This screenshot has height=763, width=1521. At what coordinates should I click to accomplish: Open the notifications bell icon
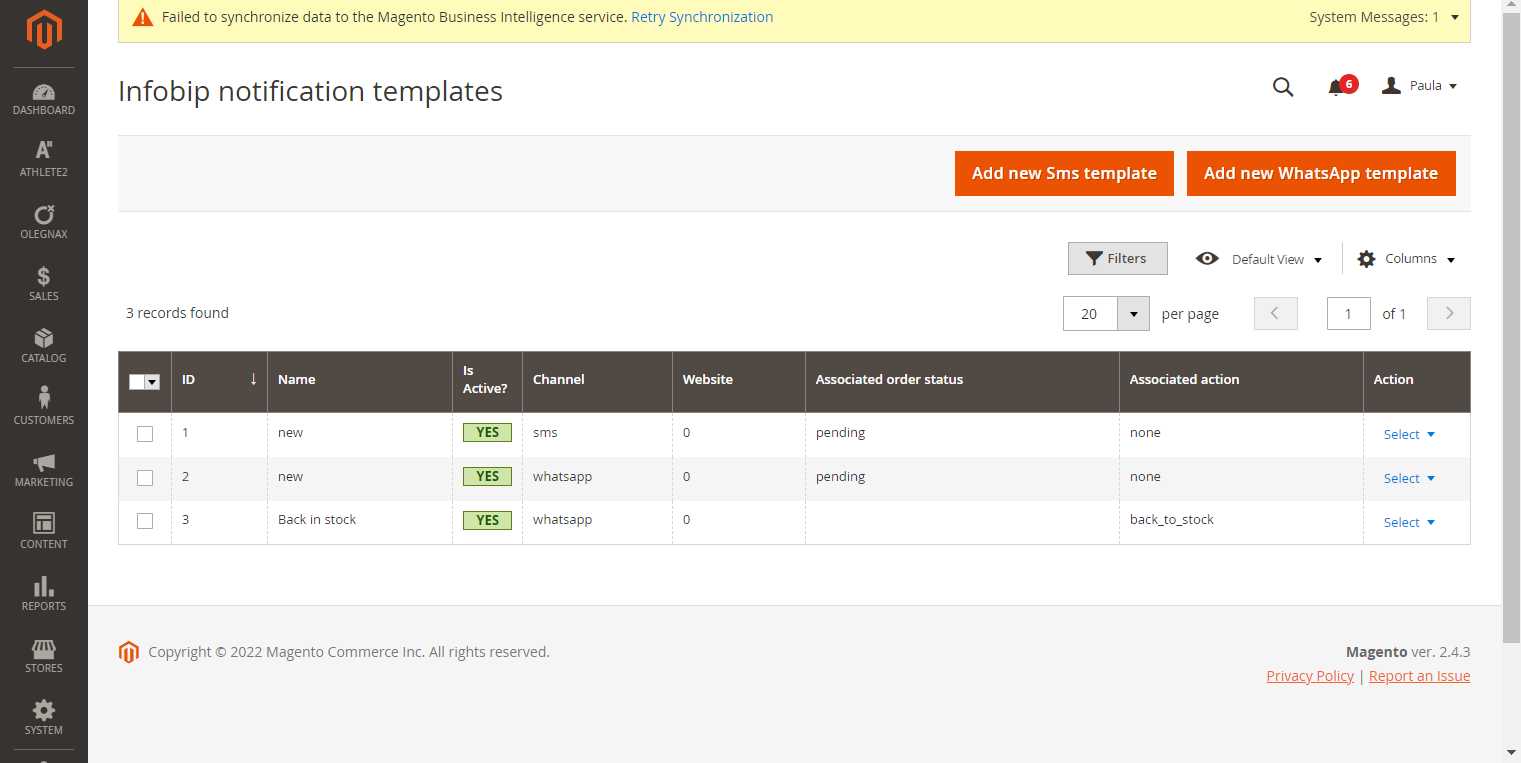tap(1336, 88)
